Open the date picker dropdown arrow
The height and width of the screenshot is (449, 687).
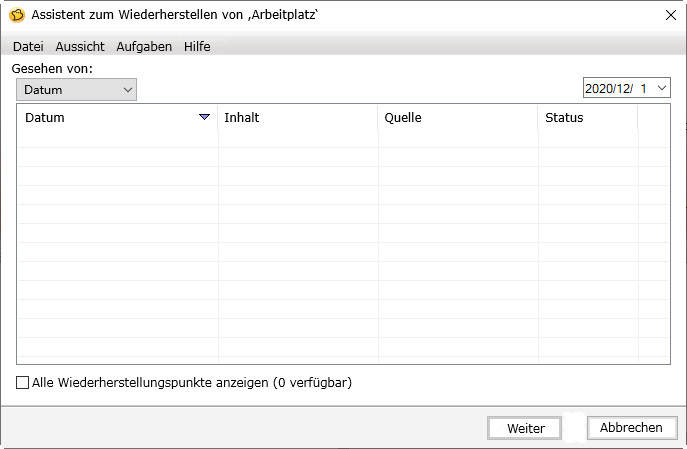[662, 89]
